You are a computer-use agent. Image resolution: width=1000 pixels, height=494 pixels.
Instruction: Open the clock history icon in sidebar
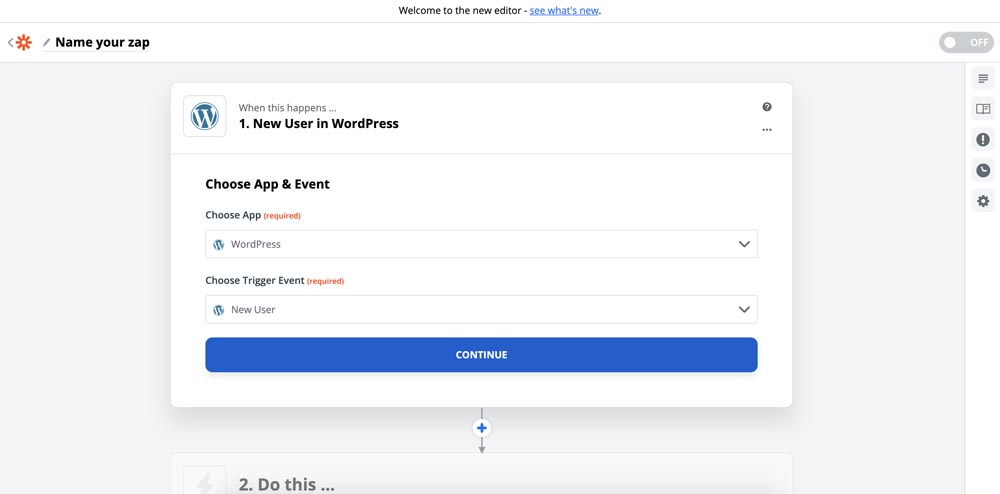point(983,170)
